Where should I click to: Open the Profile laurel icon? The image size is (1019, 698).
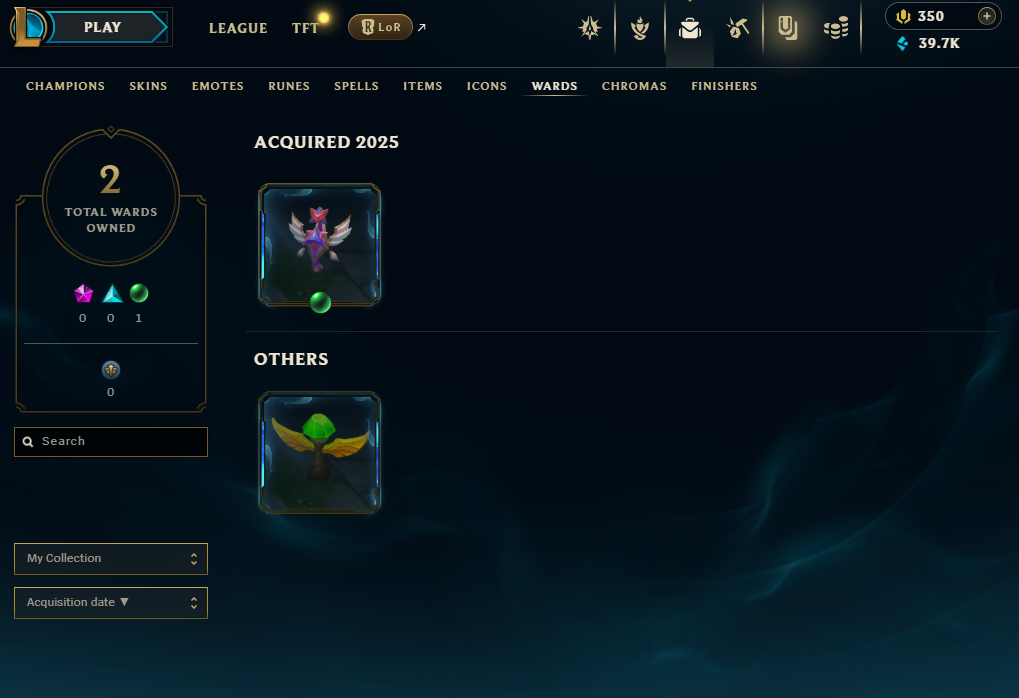click(639, 28)
